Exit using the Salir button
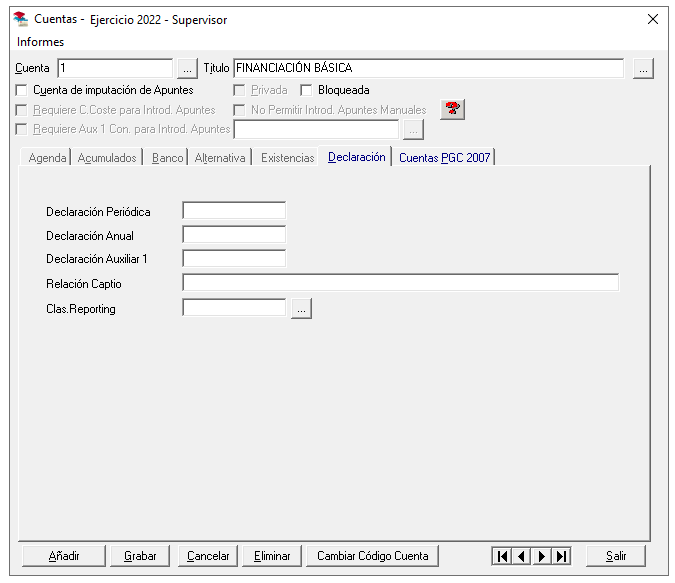This screenshot has height=583, width=675. 615,556
